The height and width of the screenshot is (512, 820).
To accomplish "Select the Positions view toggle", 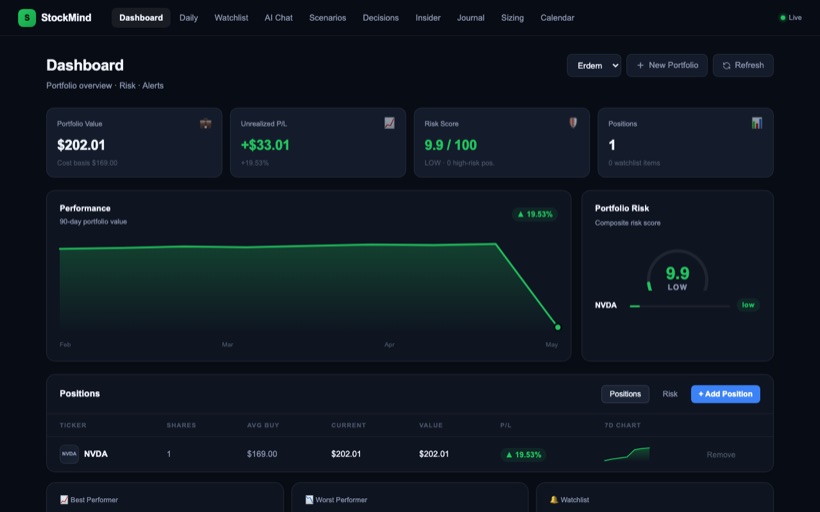I will 625,394.
